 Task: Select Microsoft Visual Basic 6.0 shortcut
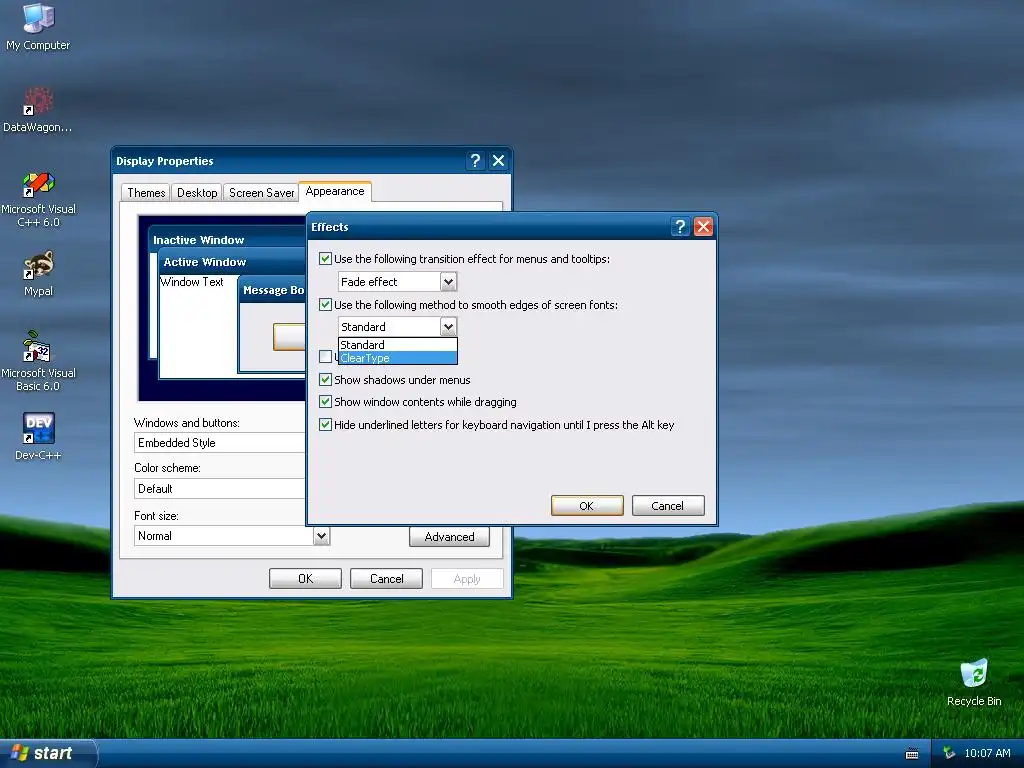pos(38,362)
